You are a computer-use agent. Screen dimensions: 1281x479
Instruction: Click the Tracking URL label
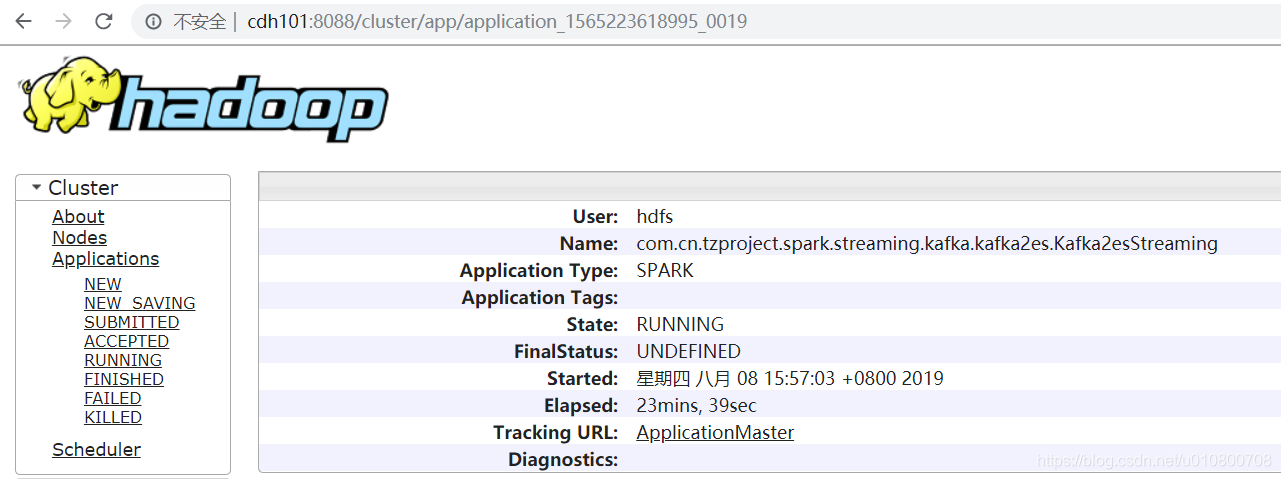pyautogui.click(x=556, y=433)
